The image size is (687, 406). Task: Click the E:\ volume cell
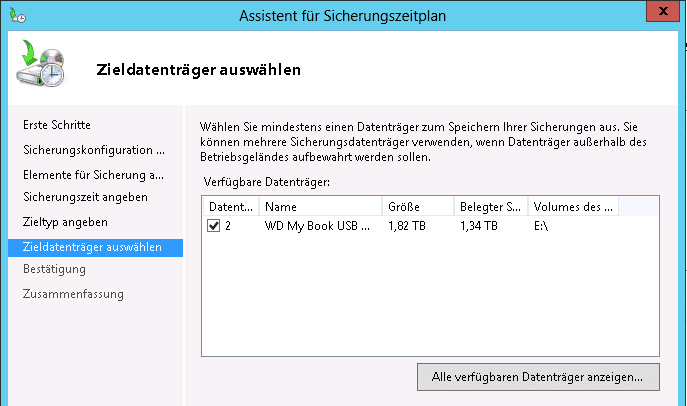[541, 226]
